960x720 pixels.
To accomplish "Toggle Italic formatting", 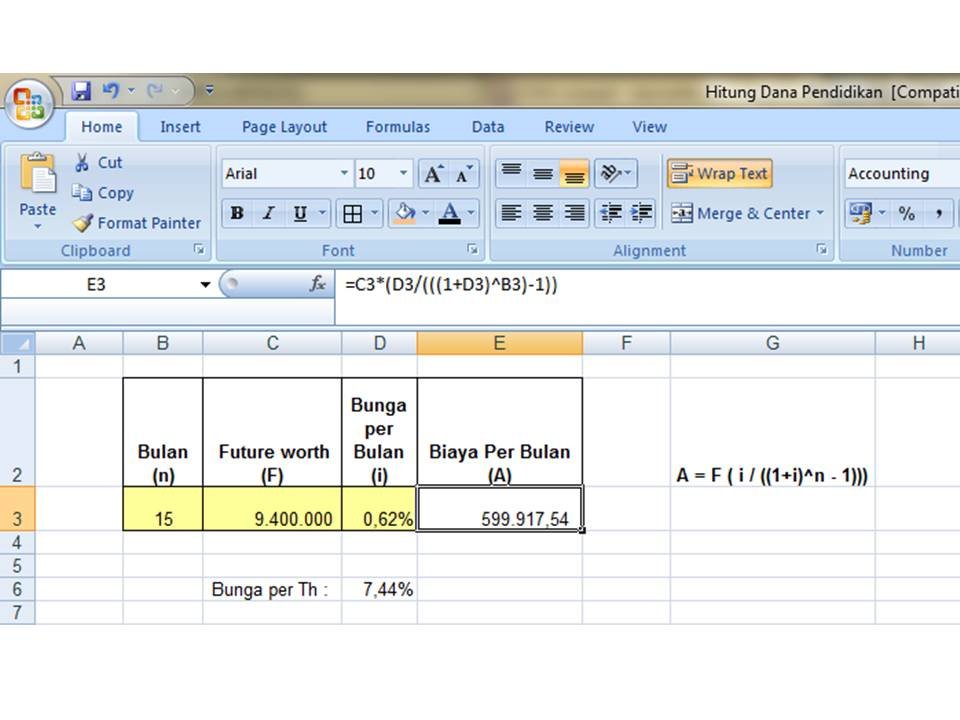I will pyautogui.click(x=268, y=213).
